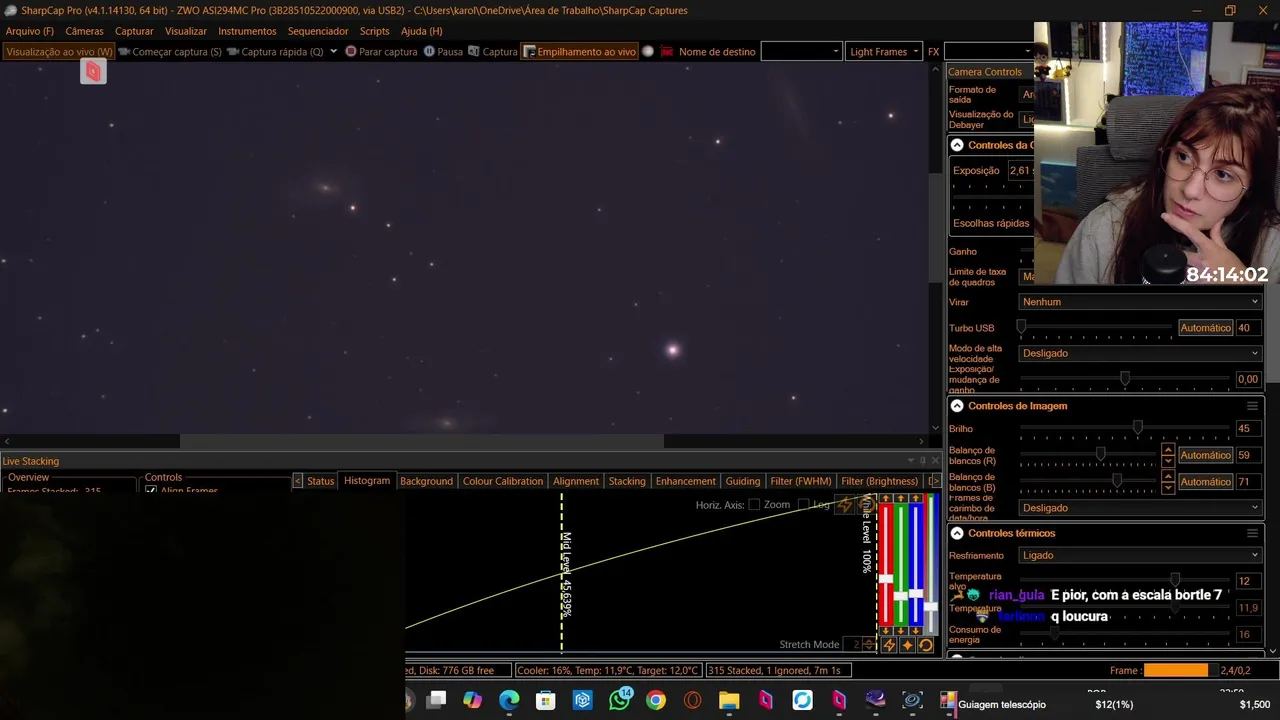Click the blue channel up arrow
This screenshot has width=1280, height=720.
click(916, 499)
